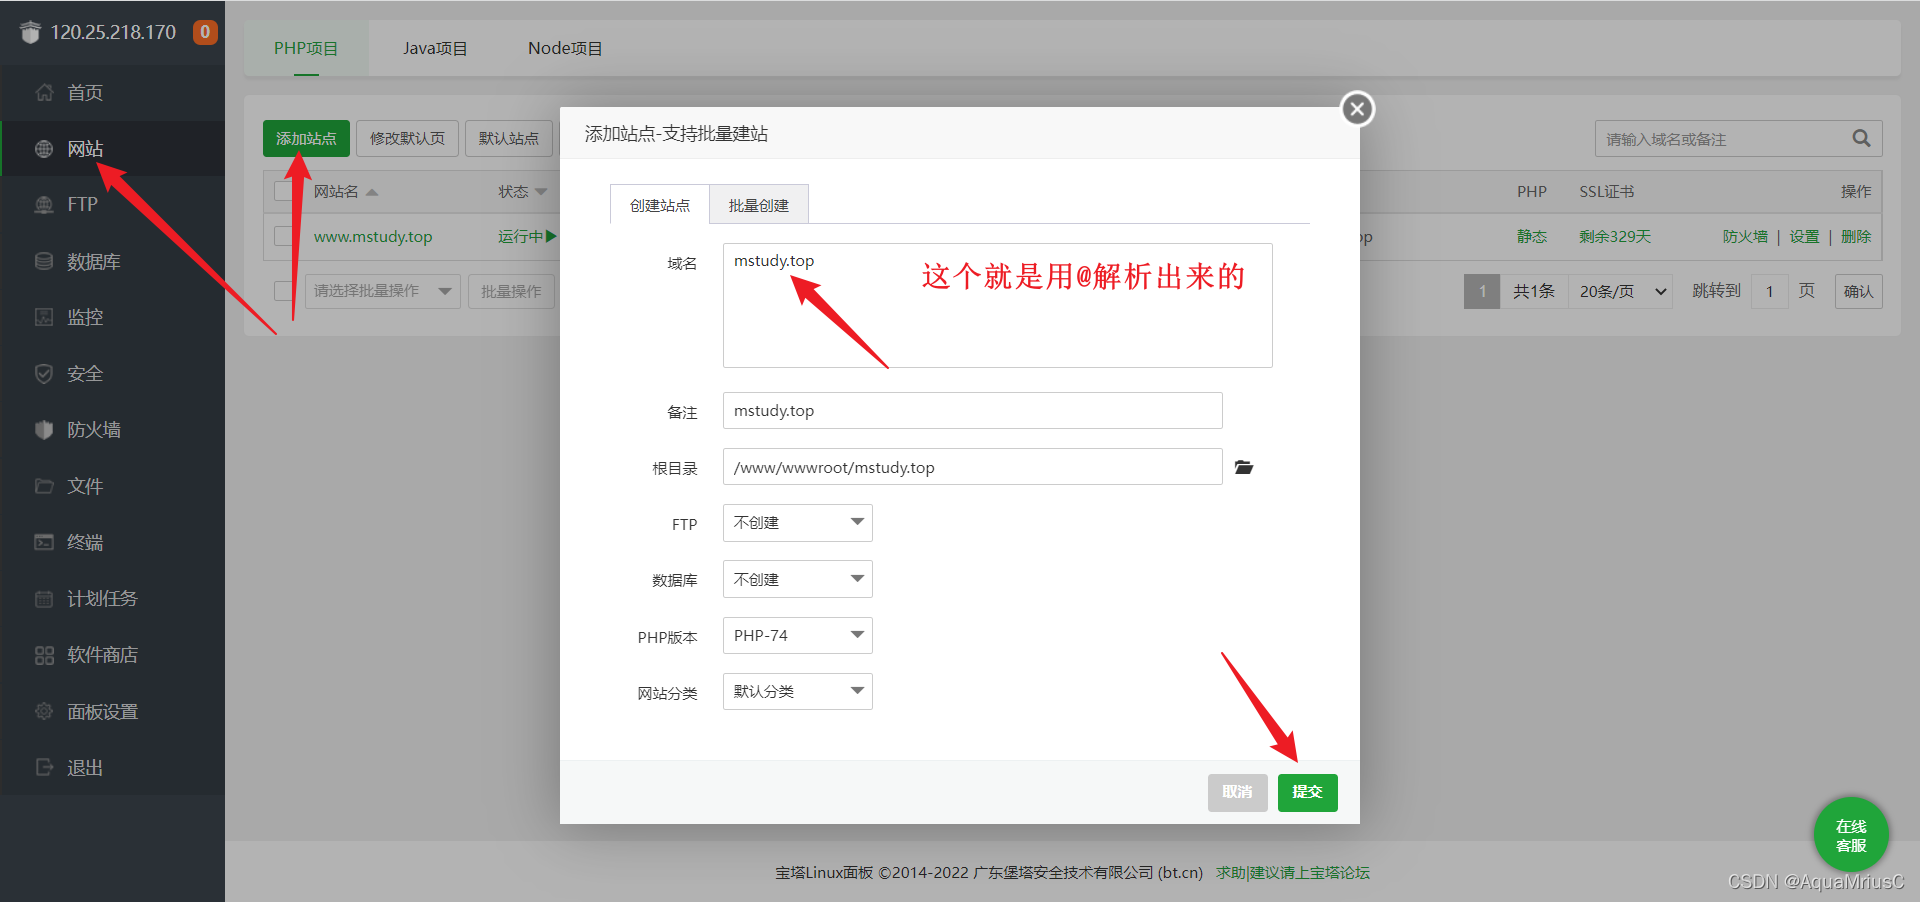Click the 静态 PHP version link
This screenshot has width=1920, height=902.
(x=1531, y=237)
